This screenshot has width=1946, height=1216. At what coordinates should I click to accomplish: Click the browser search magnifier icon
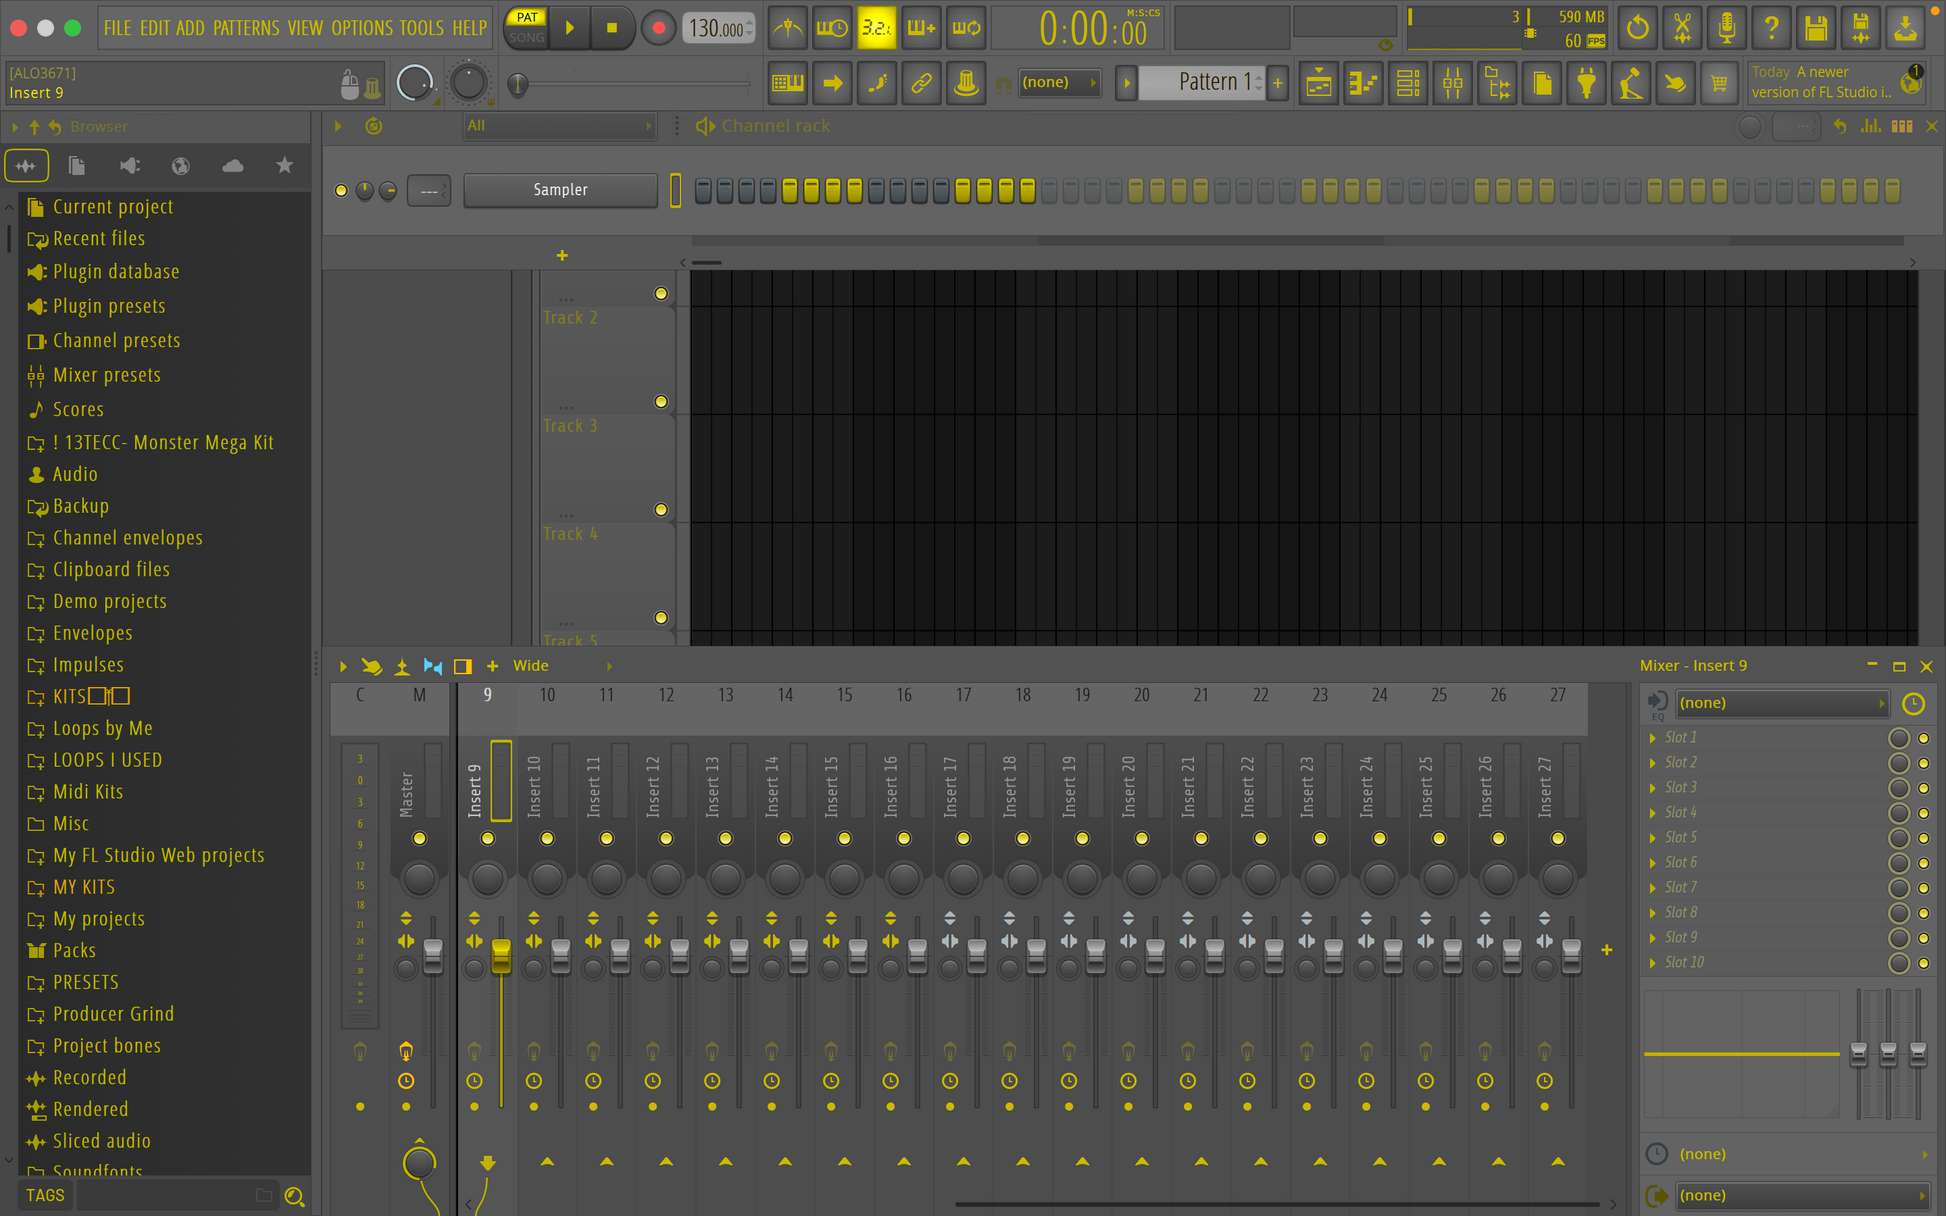[x=294, y=1196]
